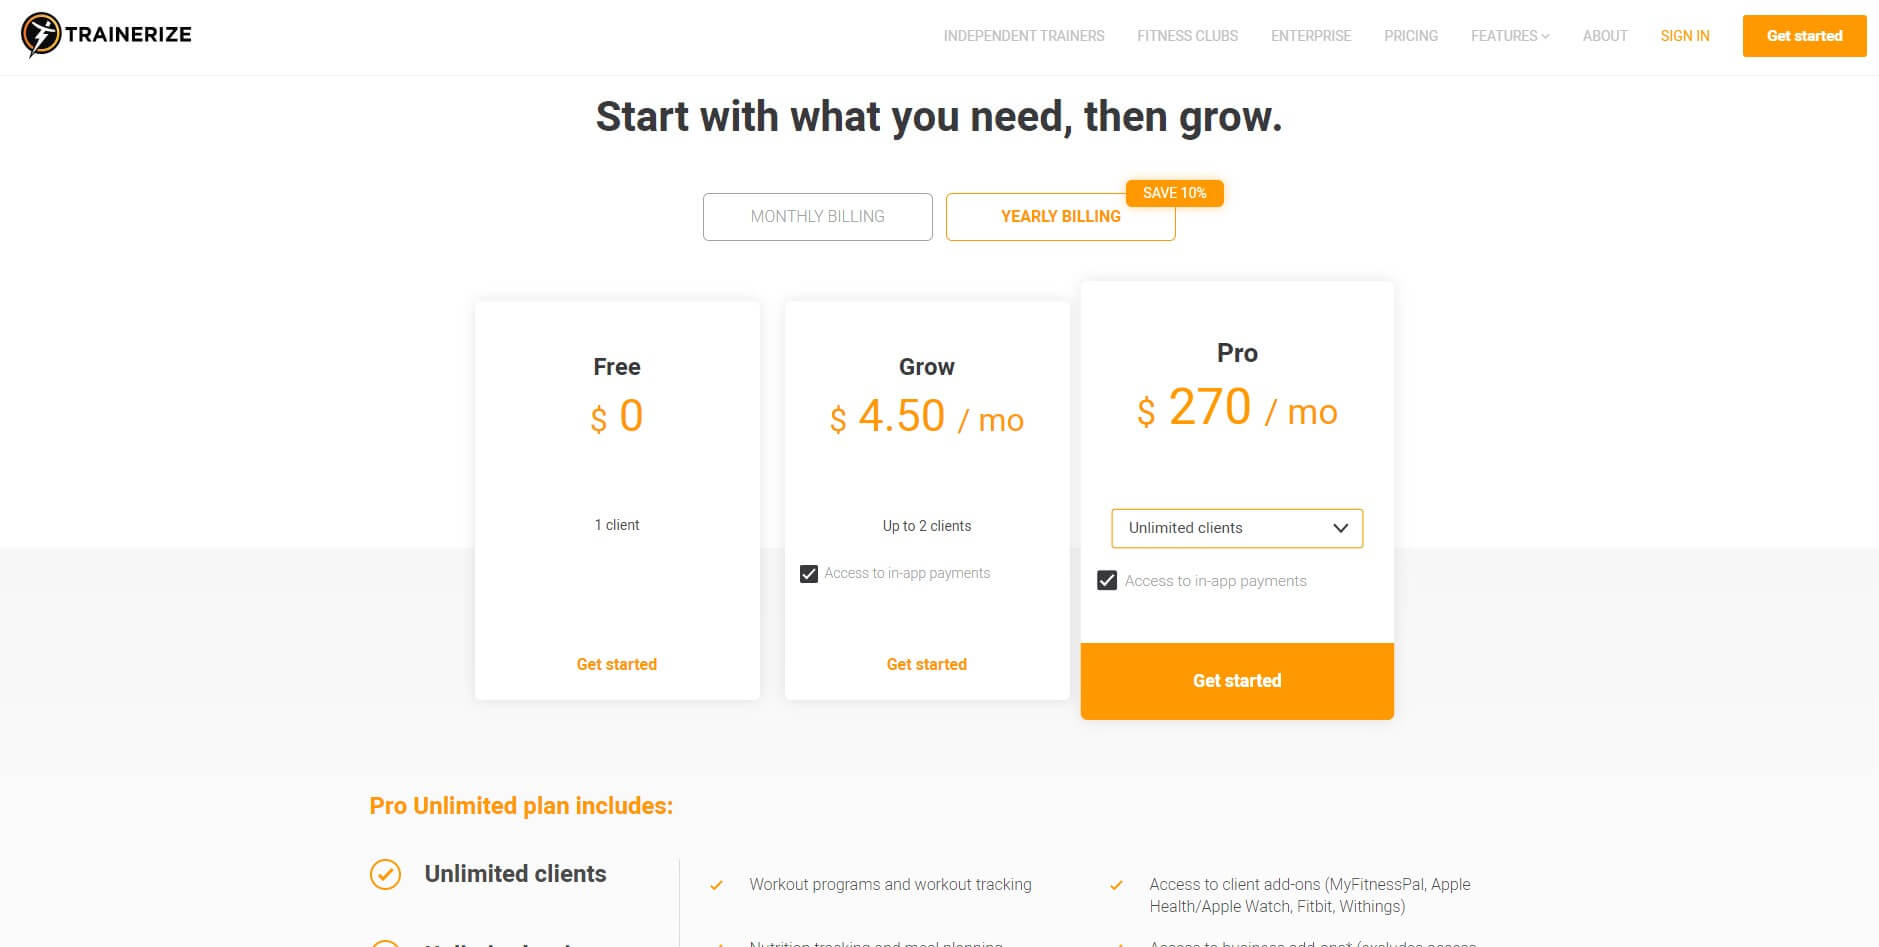Uncheck in-app payments under Pro plan

point(1107,581)
